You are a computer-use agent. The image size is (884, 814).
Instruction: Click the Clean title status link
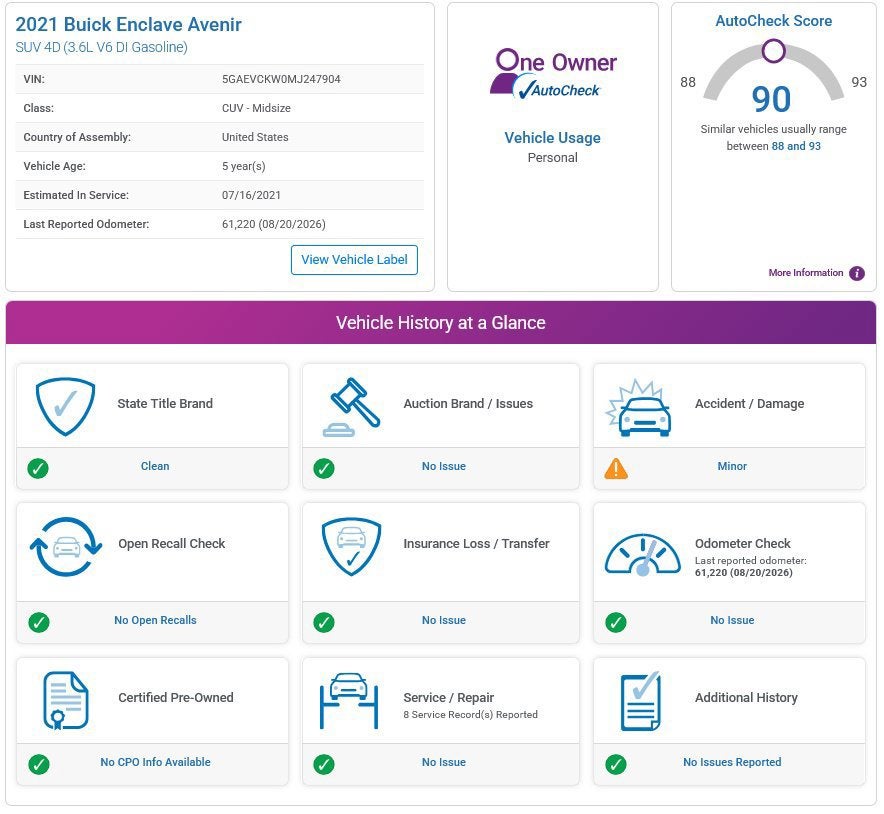155,466
